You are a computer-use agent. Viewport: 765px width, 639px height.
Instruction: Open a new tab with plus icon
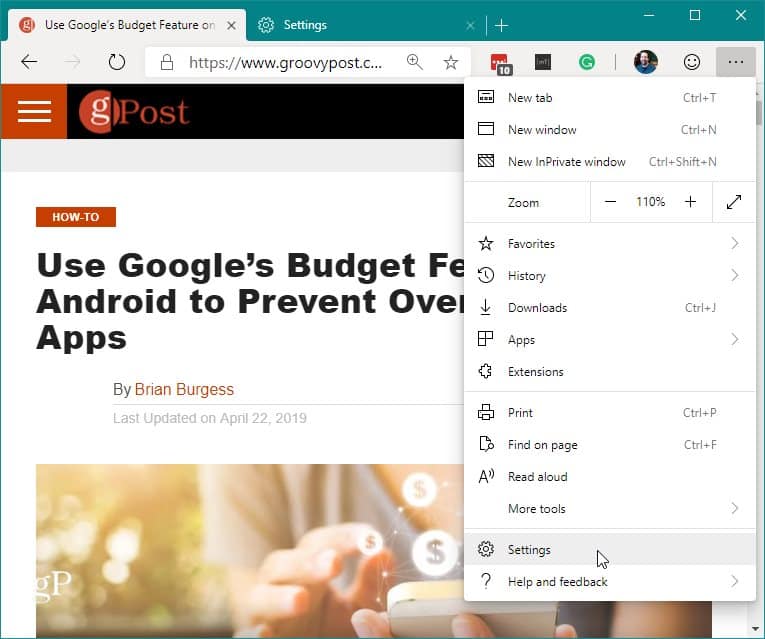[501, 25]
